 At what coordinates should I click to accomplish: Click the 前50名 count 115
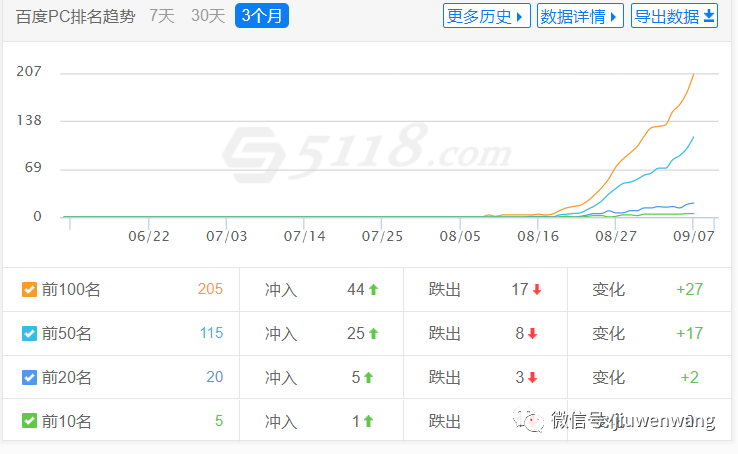[x=211, y=333]
